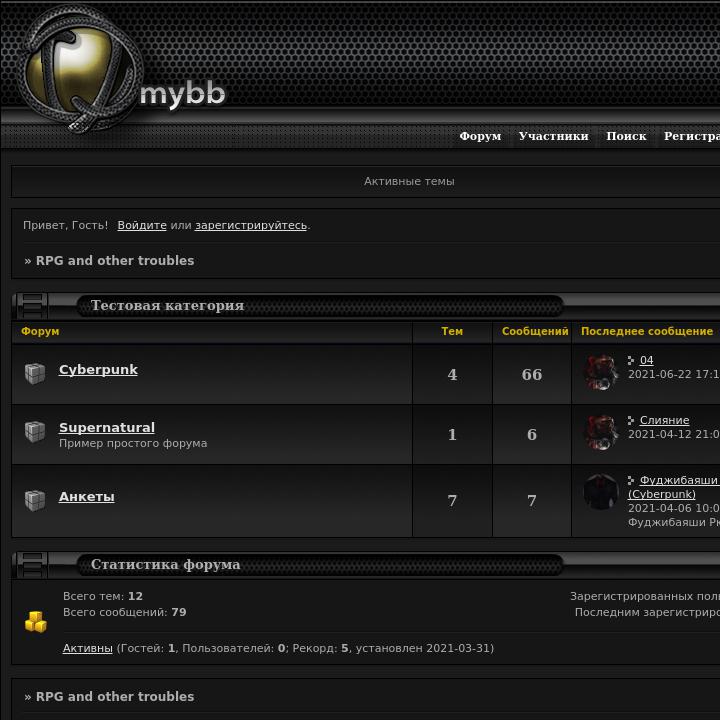Open the Поиск menu item
The width and height of the screenshot is (720, 720).
[x=626, y=136]
